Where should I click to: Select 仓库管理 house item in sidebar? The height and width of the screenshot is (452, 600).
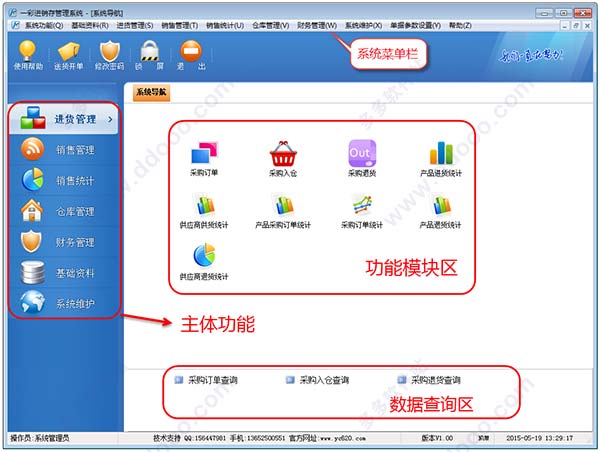tap(64, 211)
